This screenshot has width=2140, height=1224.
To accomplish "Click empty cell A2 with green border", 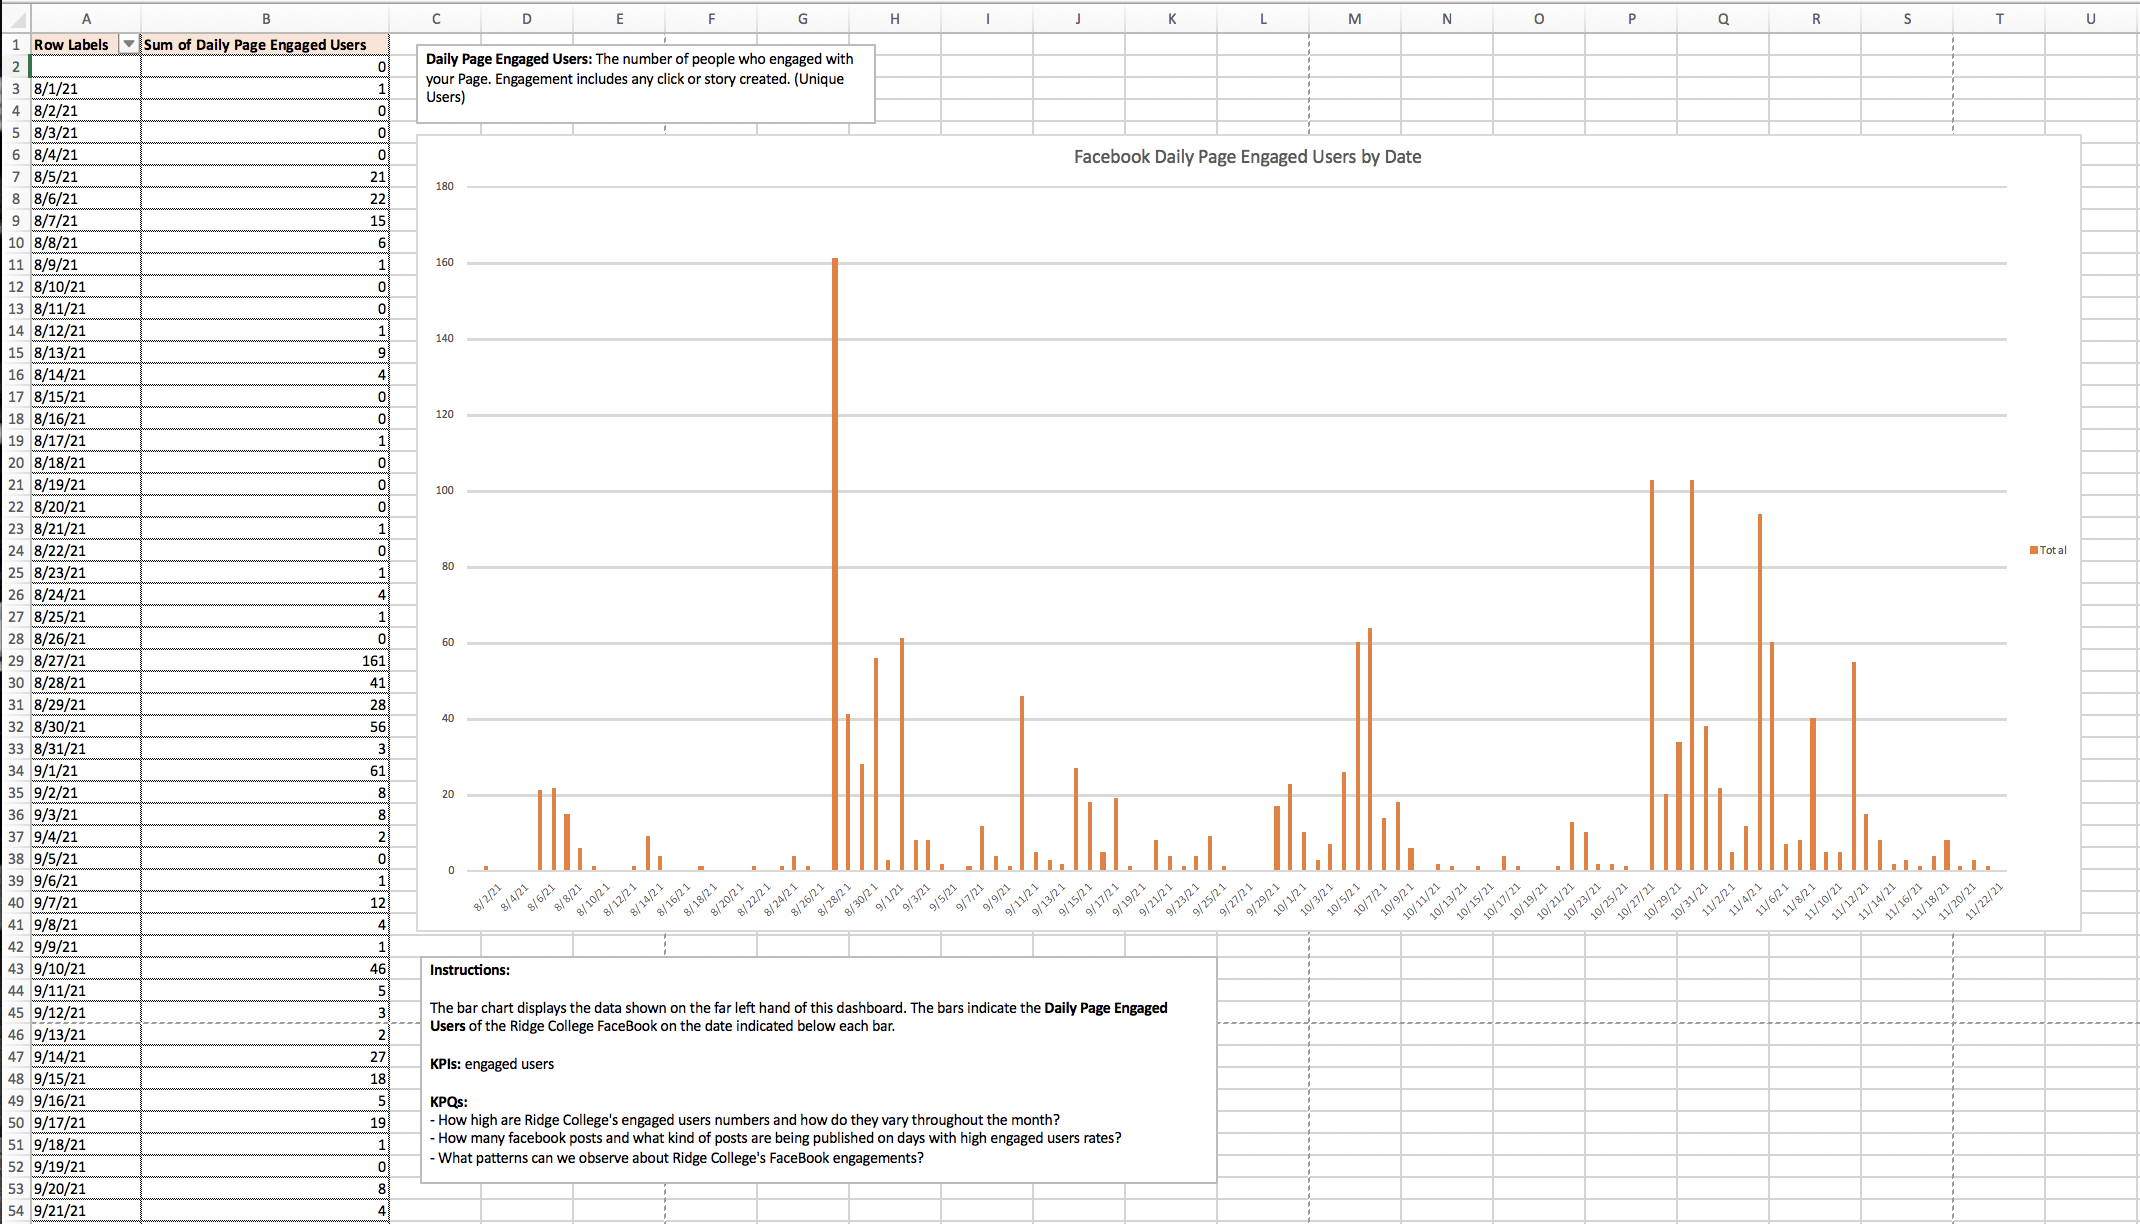I will coord(86,67).
